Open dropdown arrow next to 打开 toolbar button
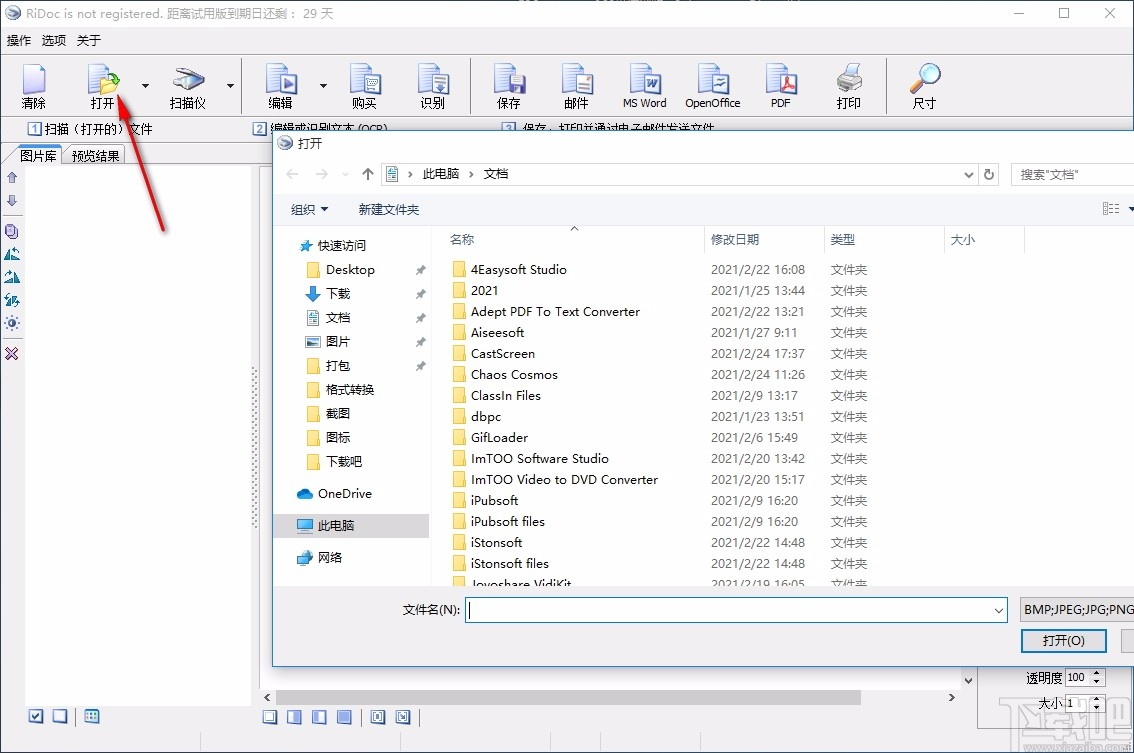This screenshot has width=1134, height=753. coord(145,85)
